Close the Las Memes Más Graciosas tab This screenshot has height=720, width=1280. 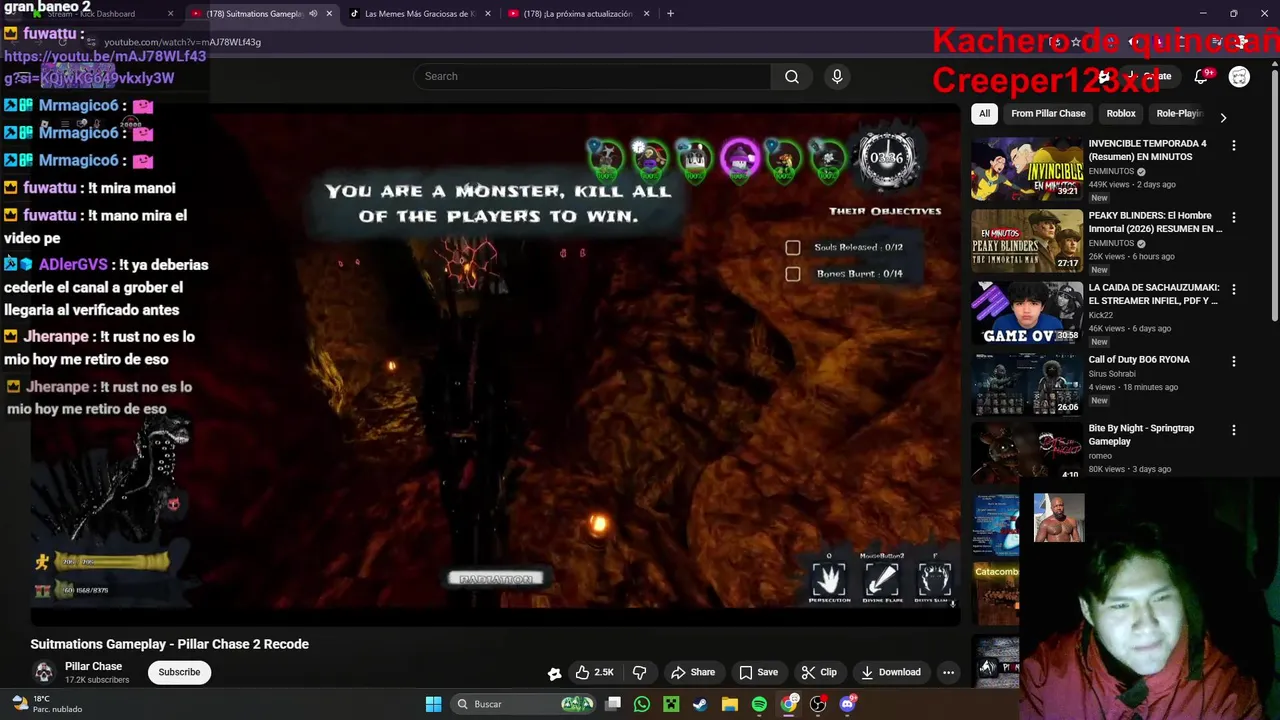(488, 14)
